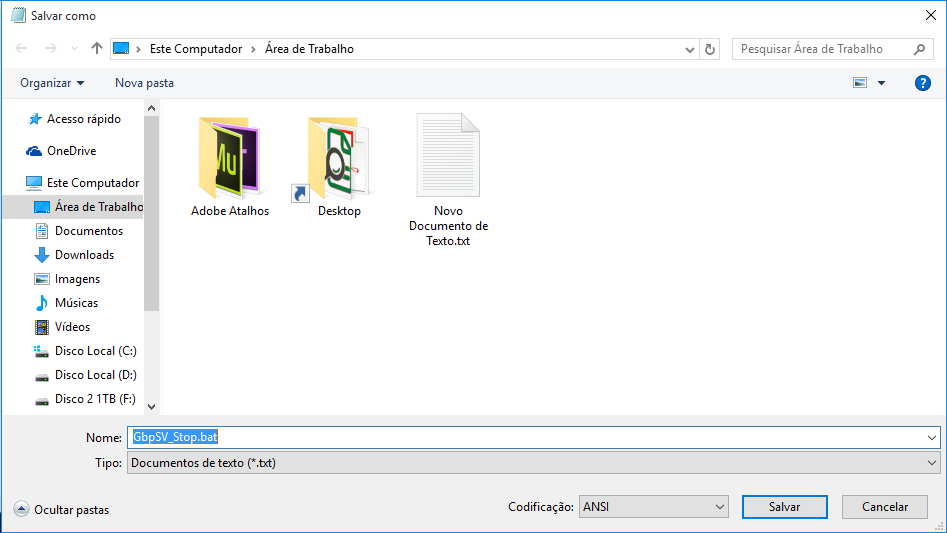Viewport: 947px width, 533px height.
Task: Click the view layout change icon
Action: [x=859, y=83]
